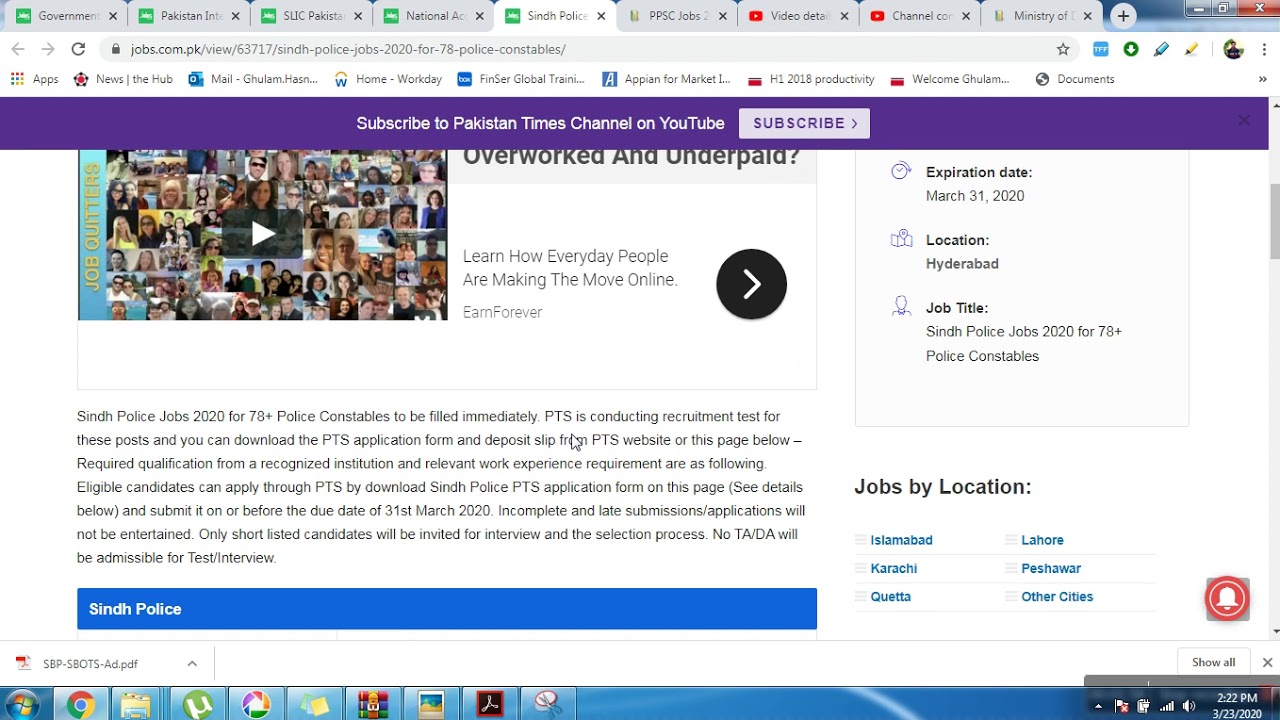Open the green download extension icon
This screenshot has width=1280, height=720.
1131,49
